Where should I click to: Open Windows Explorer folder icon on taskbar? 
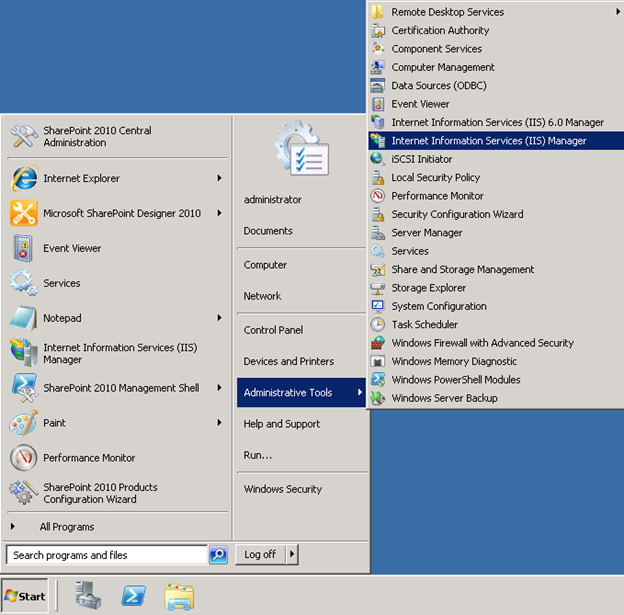[x=179, y=596]
